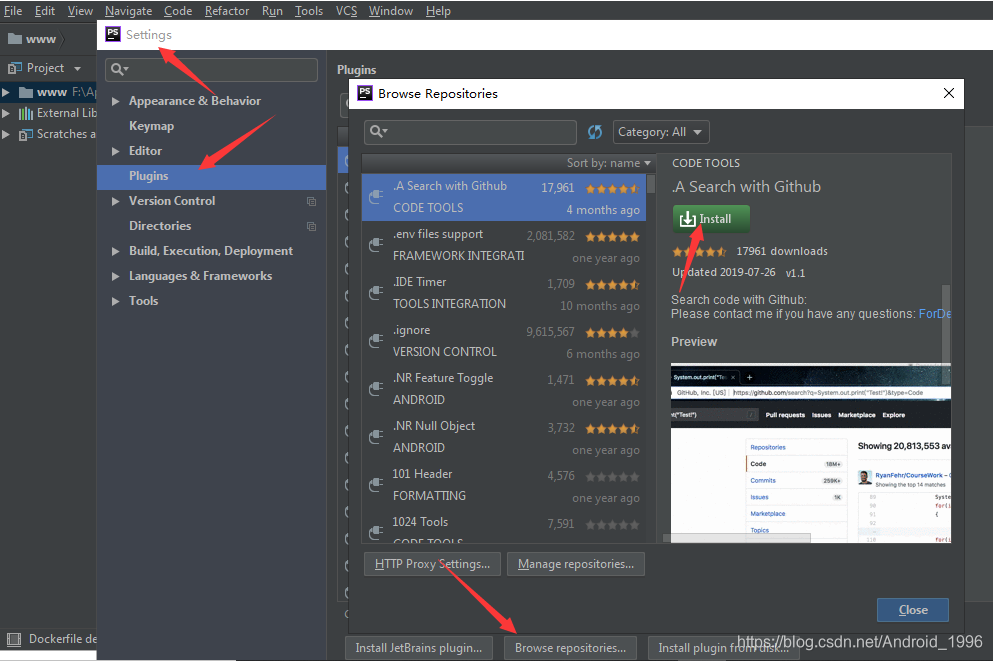
Task: Select 101 Header plugin row
Action: 503,485
